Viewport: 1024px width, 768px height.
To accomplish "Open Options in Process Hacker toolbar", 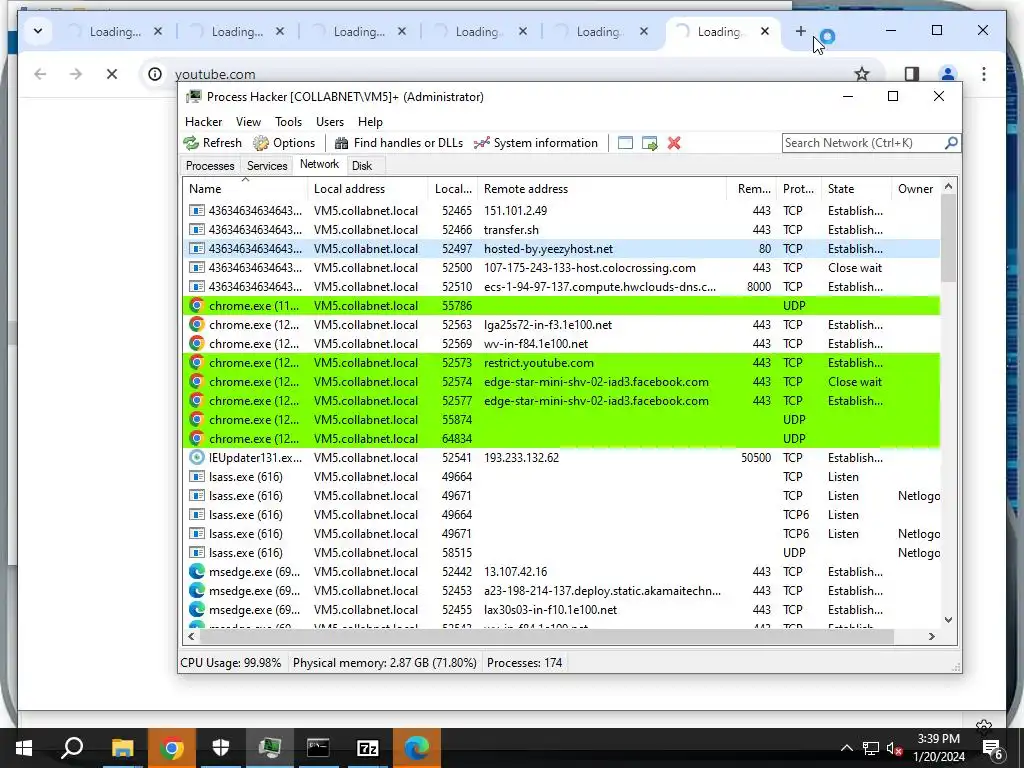I will (284, 143).
